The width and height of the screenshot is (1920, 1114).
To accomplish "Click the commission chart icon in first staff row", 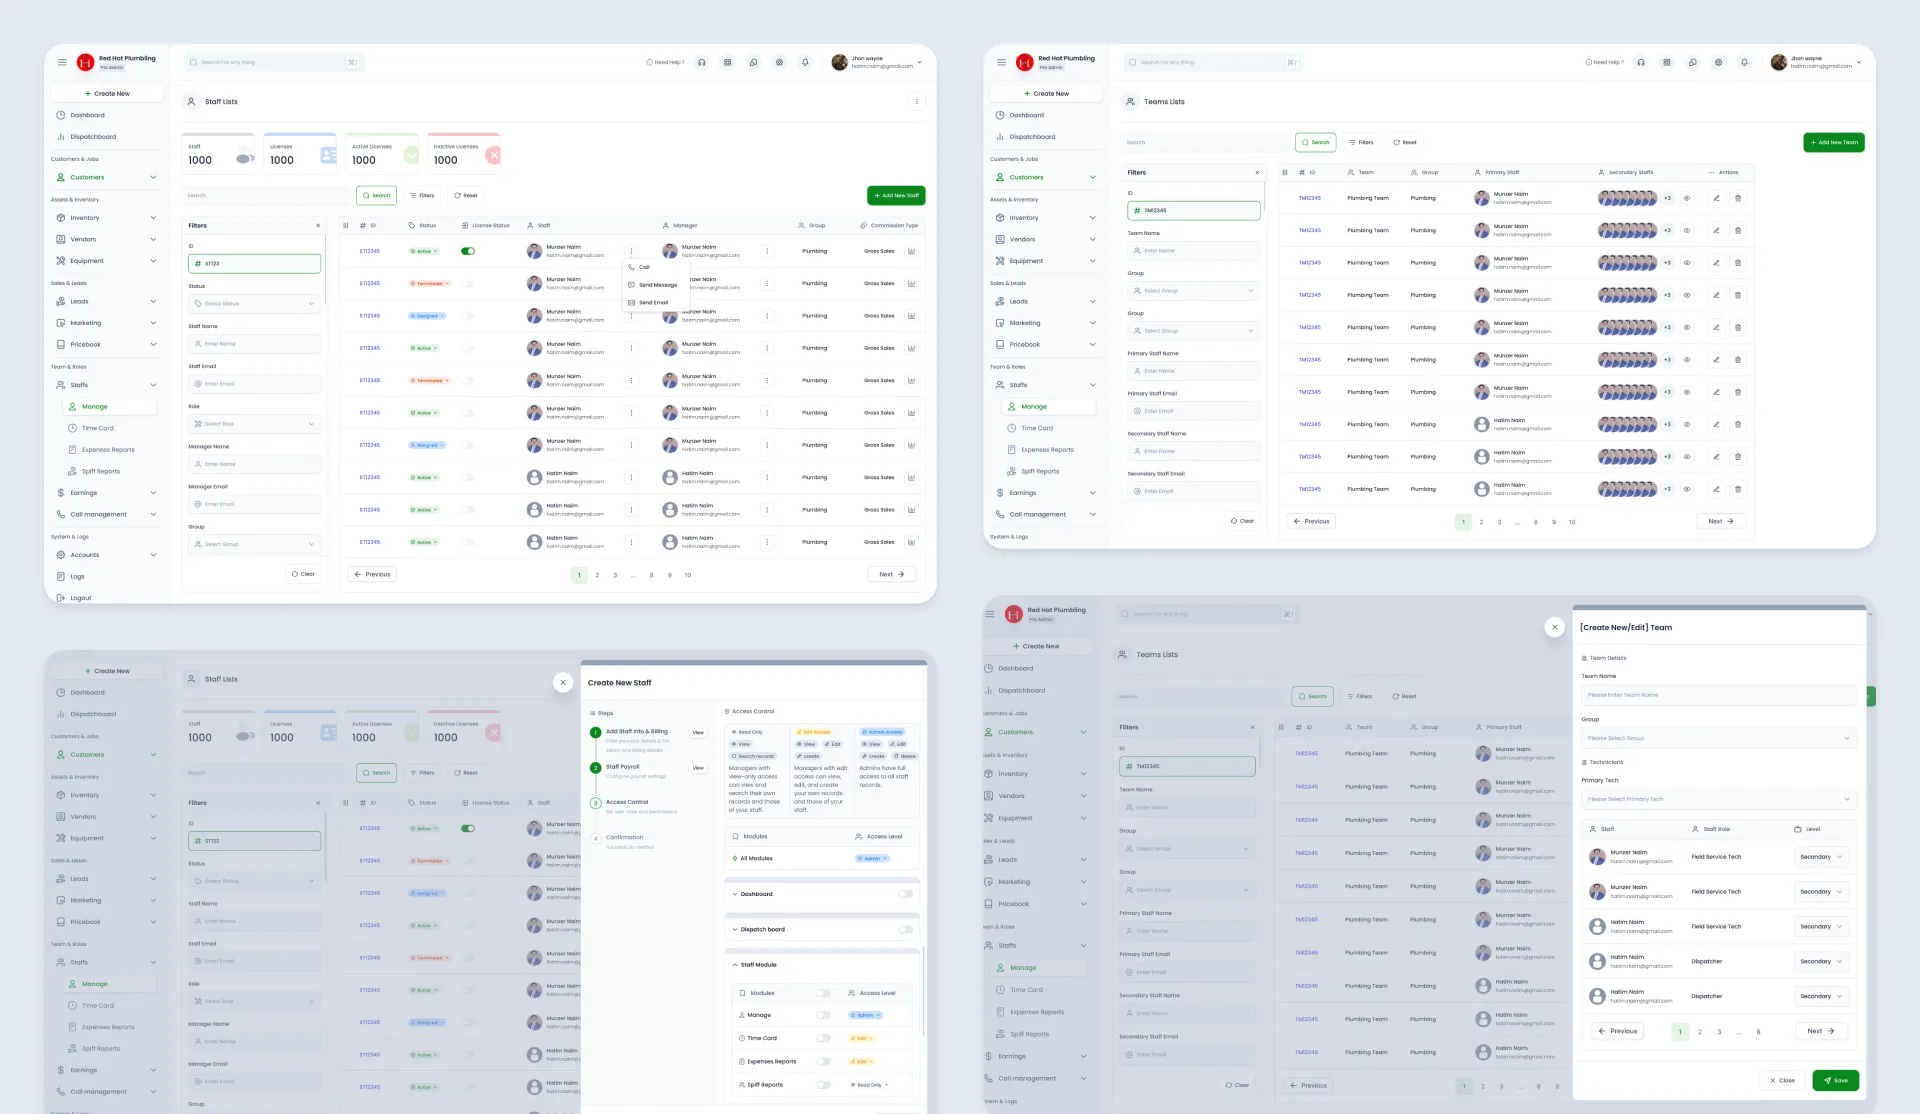I will [911, 251].
